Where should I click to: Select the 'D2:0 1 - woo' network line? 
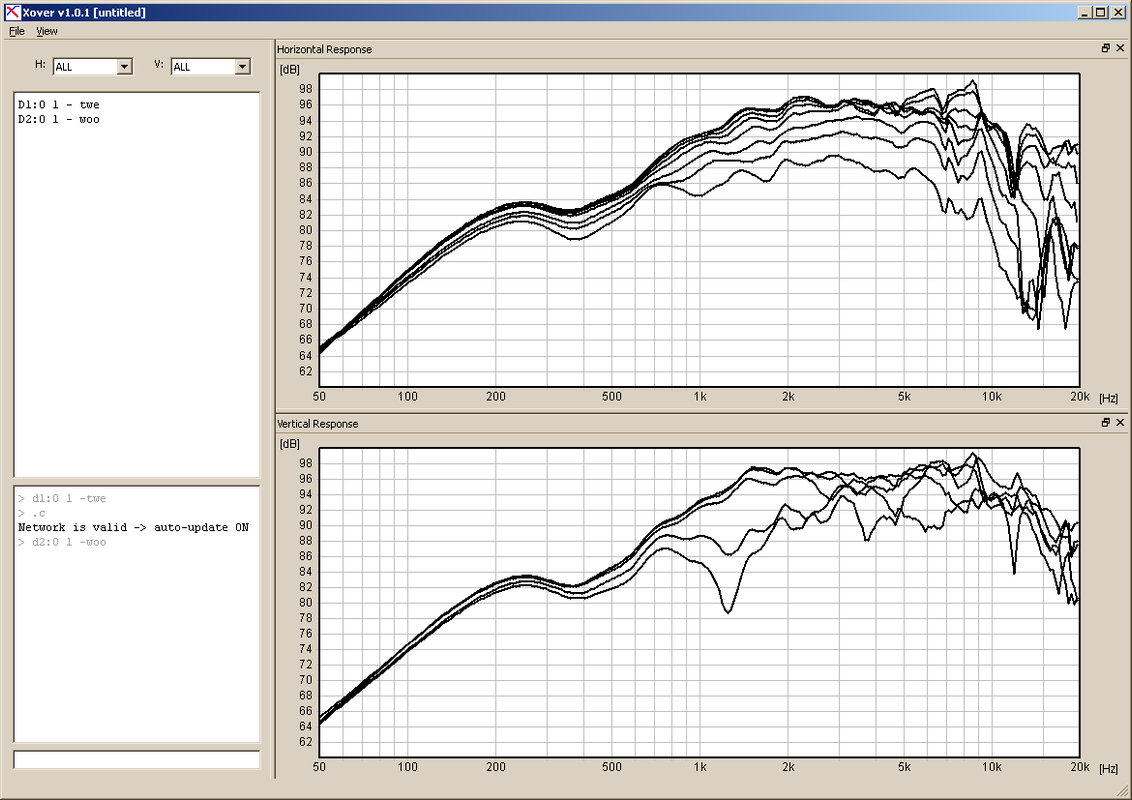[58, 119]
